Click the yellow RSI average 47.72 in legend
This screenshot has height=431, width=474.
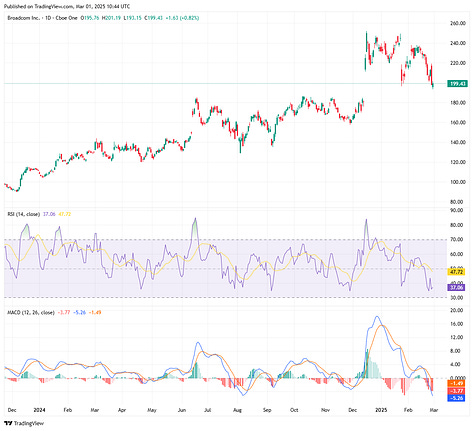pyautogui.click(x=65, y=214)
